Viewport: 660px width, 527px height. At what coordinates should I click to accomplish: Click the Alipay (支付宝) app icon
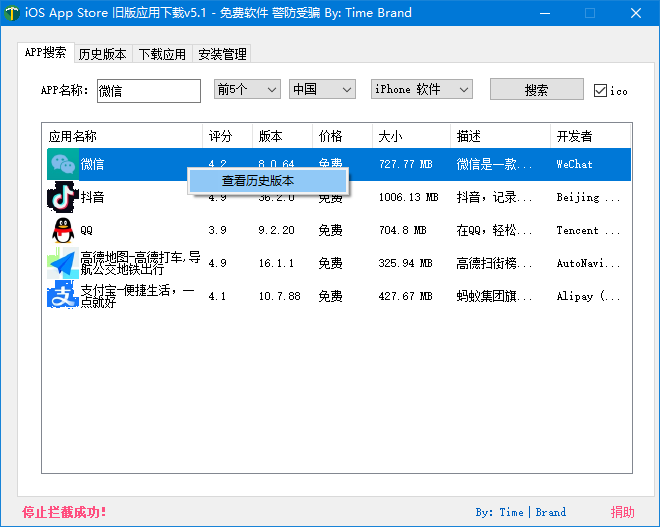click(x=63, y=296)
